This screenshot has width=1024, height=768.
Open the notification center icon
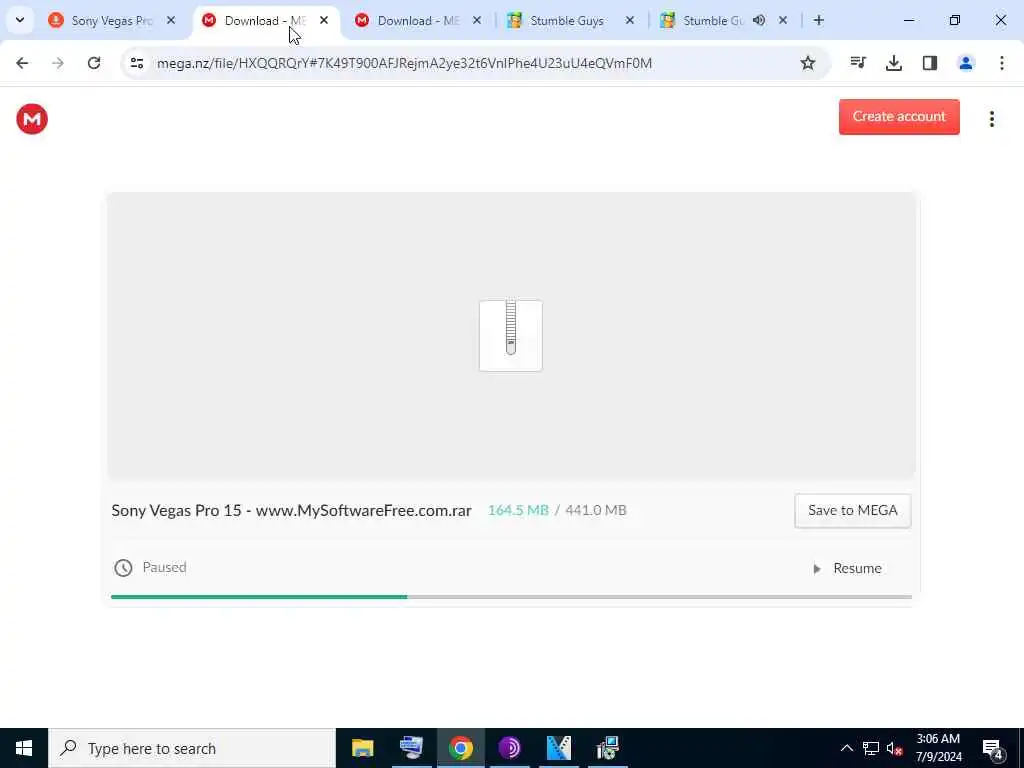992,749
